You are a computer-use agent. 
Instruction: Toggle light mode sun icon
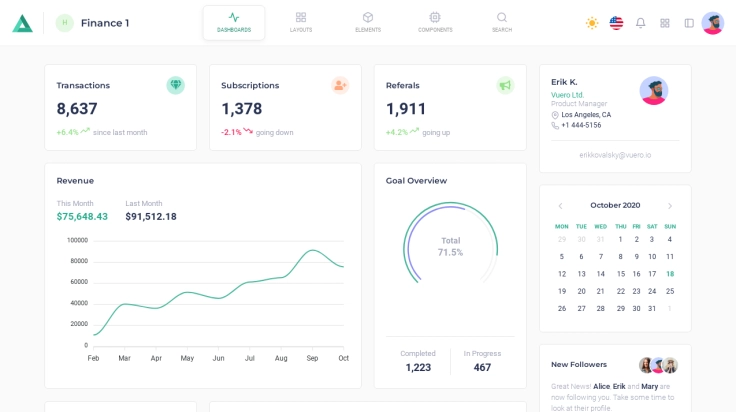(x=592, y=23)
